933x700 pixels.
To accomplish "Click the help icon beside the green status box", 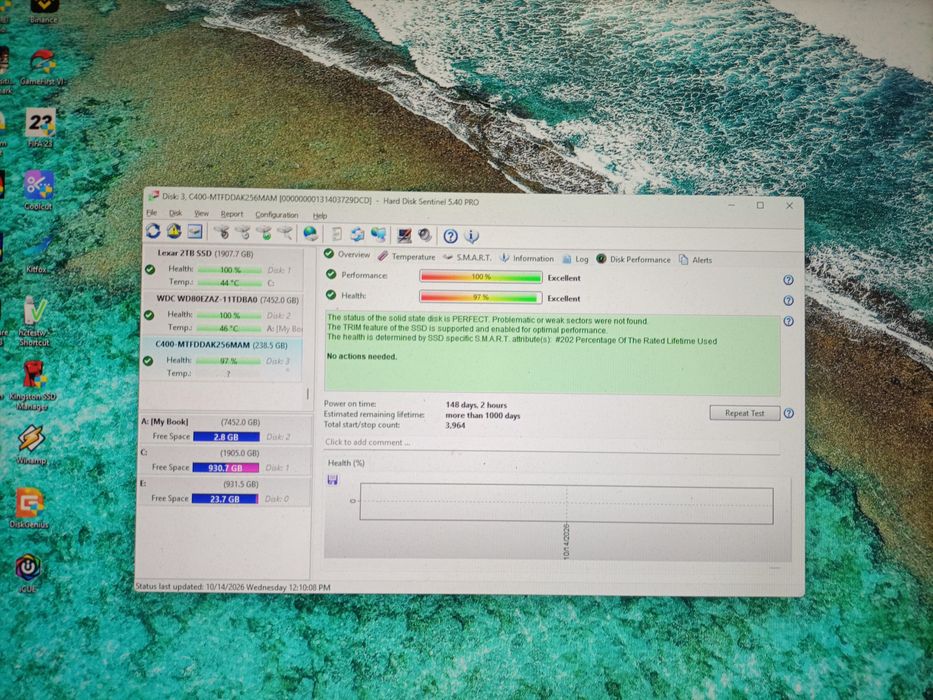I will point(788,321).
